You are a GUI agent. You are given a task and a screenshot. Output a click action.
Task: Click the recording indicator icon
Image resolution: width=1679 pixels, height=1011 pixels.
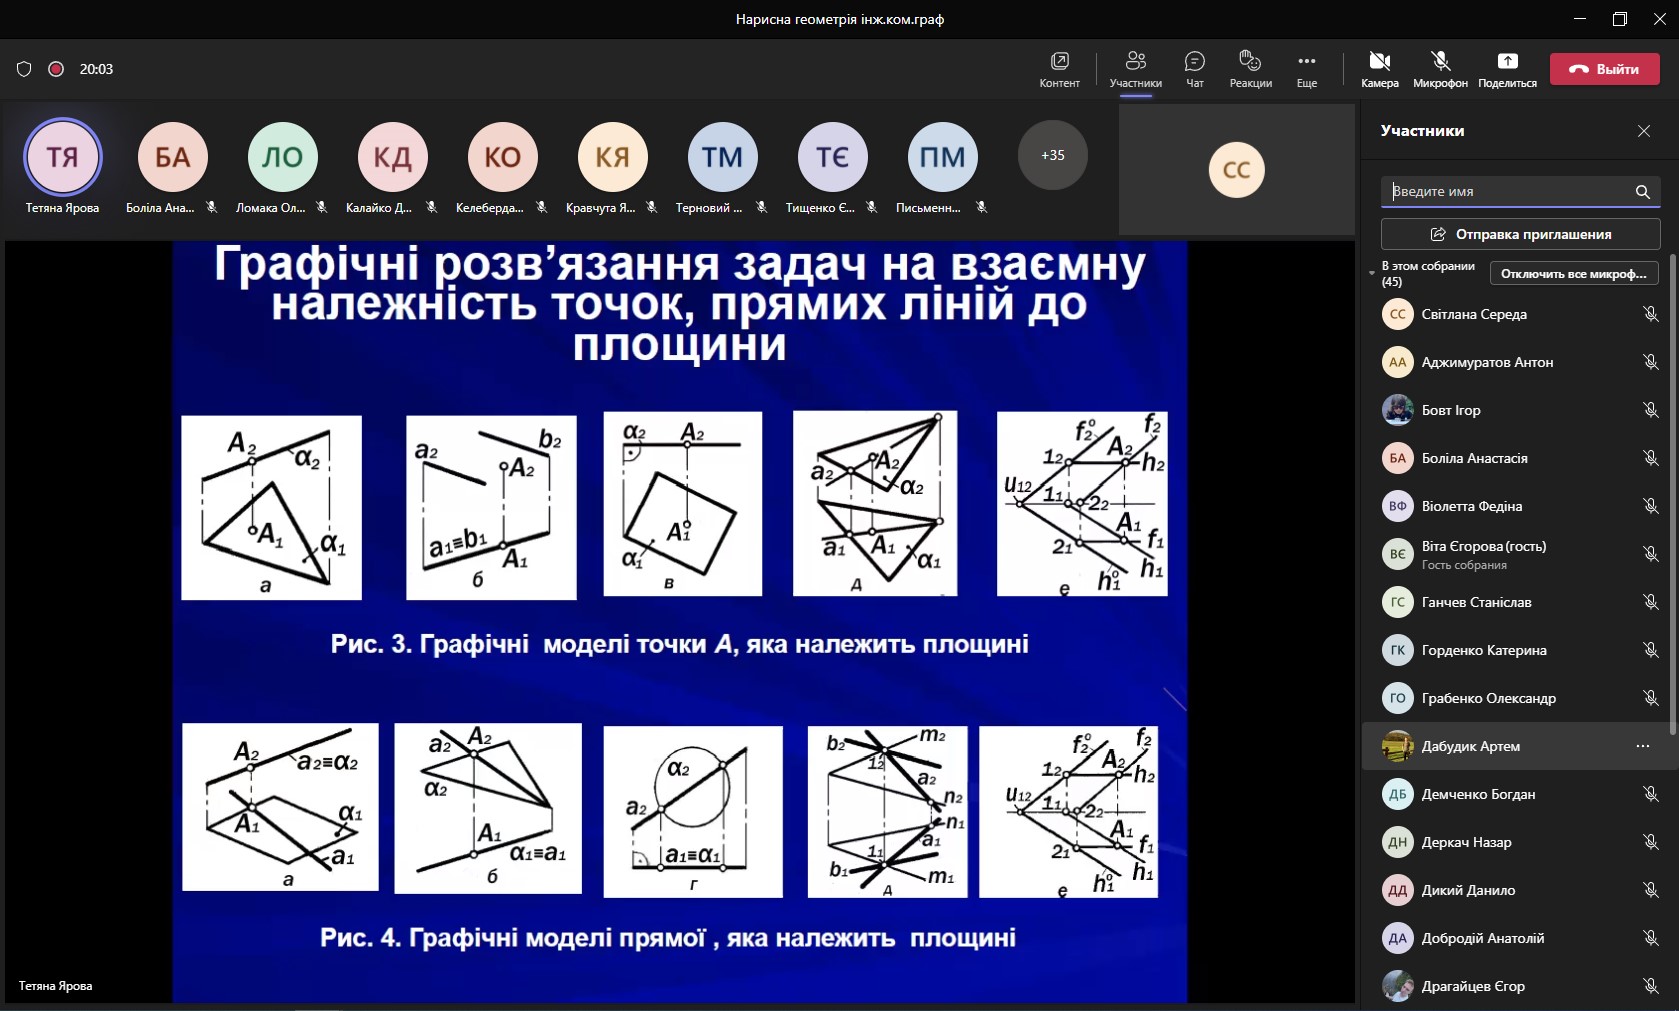point(56,69)
